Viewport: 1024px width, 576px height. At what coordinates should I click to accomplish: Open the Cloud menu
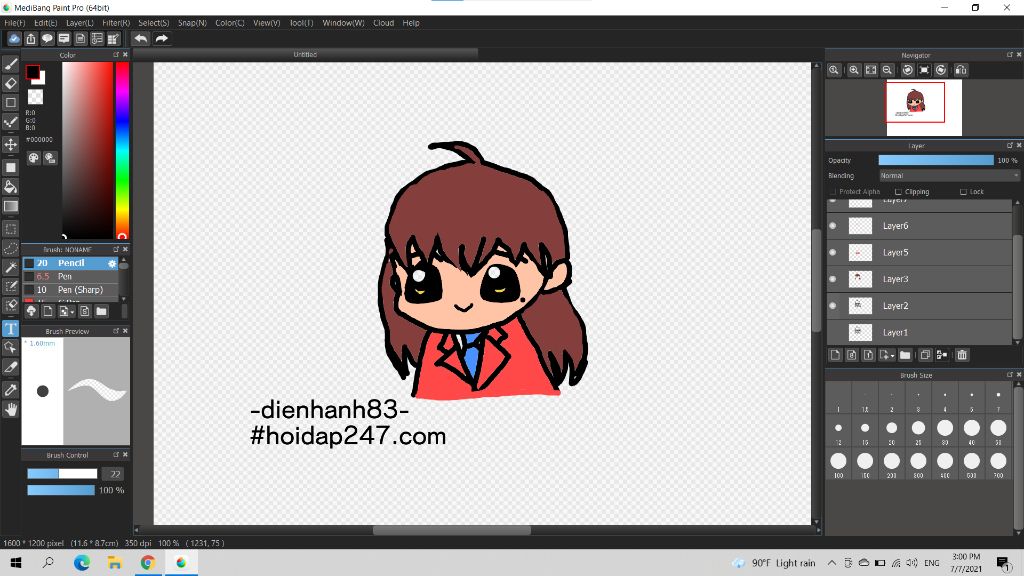[x=383, y=23]
